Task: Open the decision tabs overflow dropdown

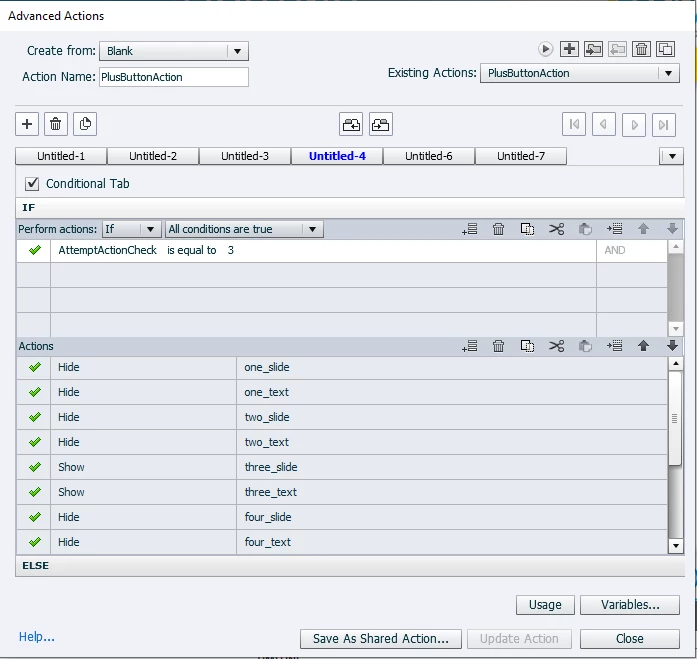Action: [672, 156]
